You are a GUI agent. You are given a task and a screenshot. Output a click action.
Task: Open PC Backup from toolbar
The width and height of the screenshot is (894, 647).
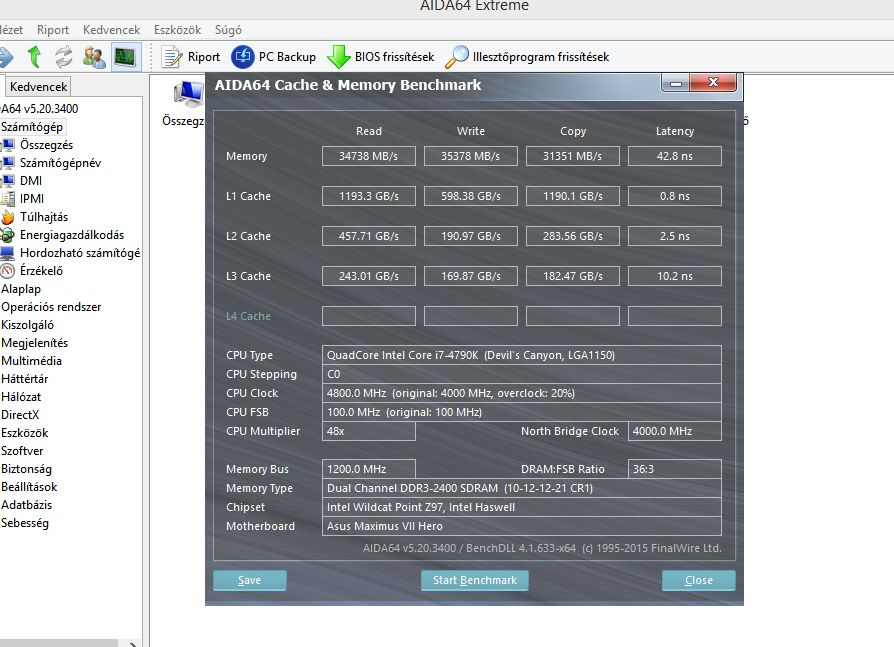[x=274, y=57]
